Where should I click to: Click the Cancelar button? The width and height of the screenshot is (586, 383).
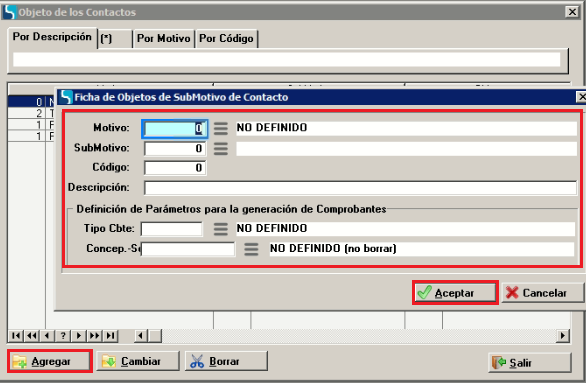pyautogui.click(x=542, y=293)
